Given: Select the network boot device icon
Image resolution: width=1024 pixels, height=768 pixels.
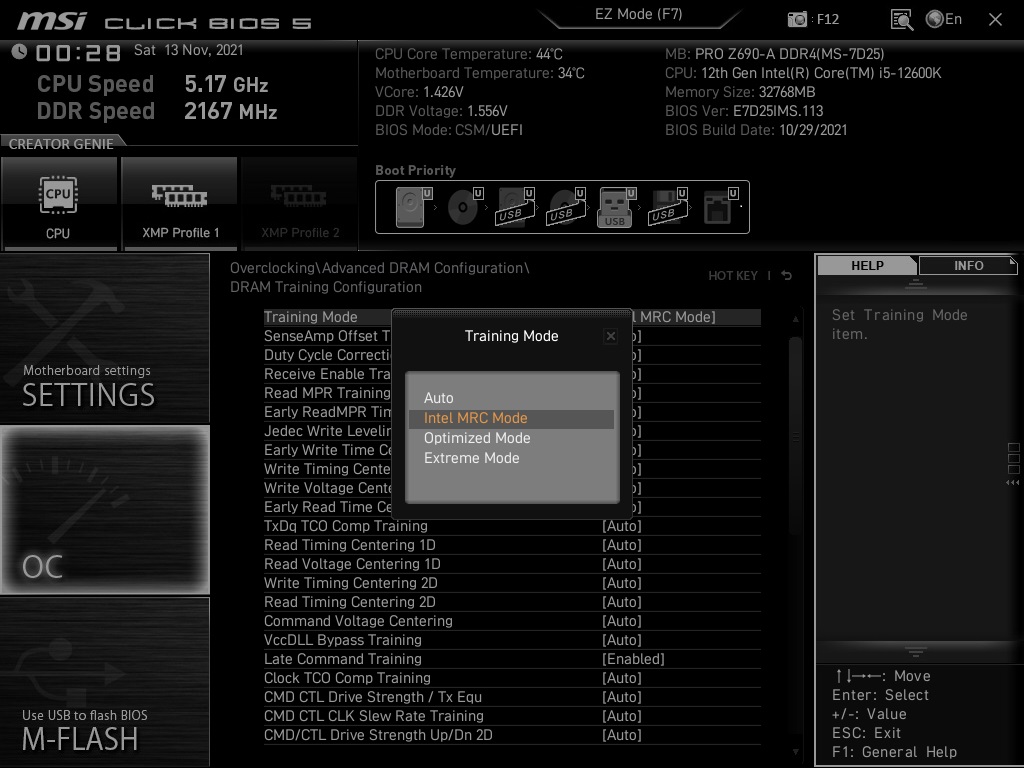Looking at the screenshot, I should [x=720, y=207].
